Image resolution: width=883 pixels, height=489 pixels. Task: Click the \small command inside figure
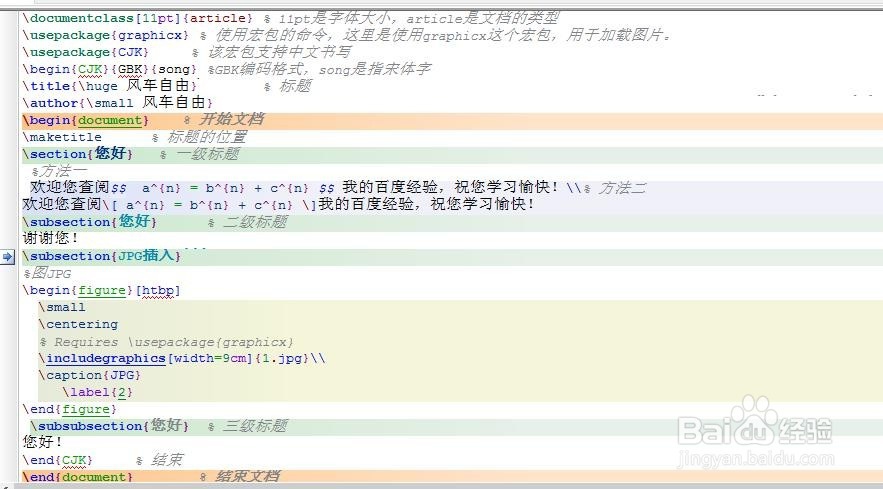(x=62, y=307)
